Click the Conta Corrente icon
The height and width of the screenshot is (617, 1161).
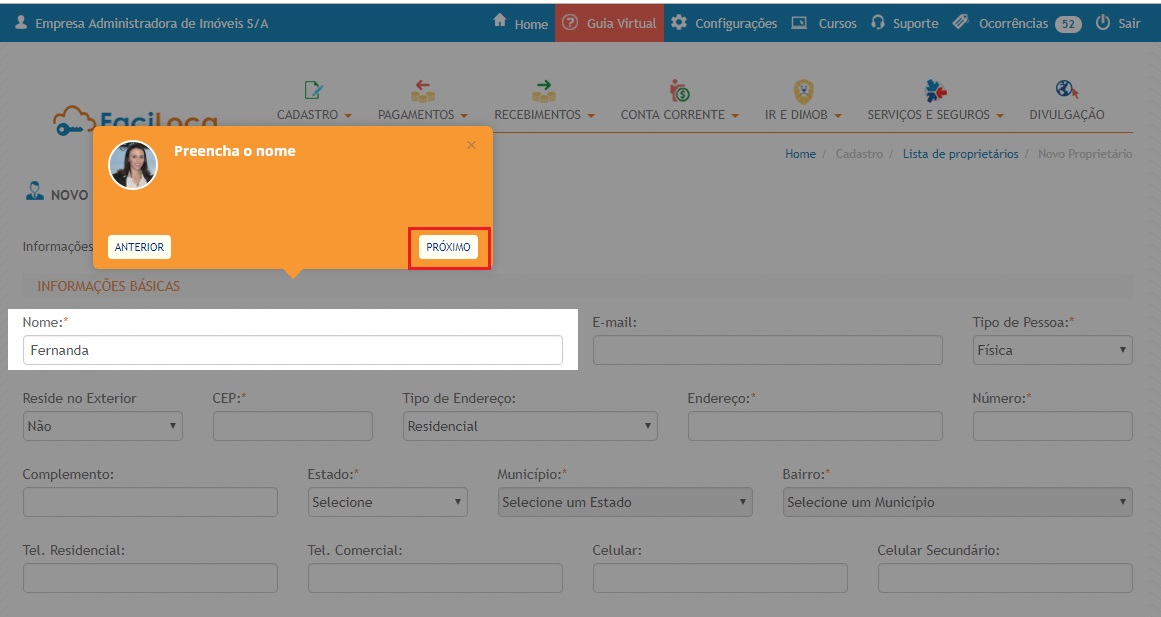[x=679, y=91]
